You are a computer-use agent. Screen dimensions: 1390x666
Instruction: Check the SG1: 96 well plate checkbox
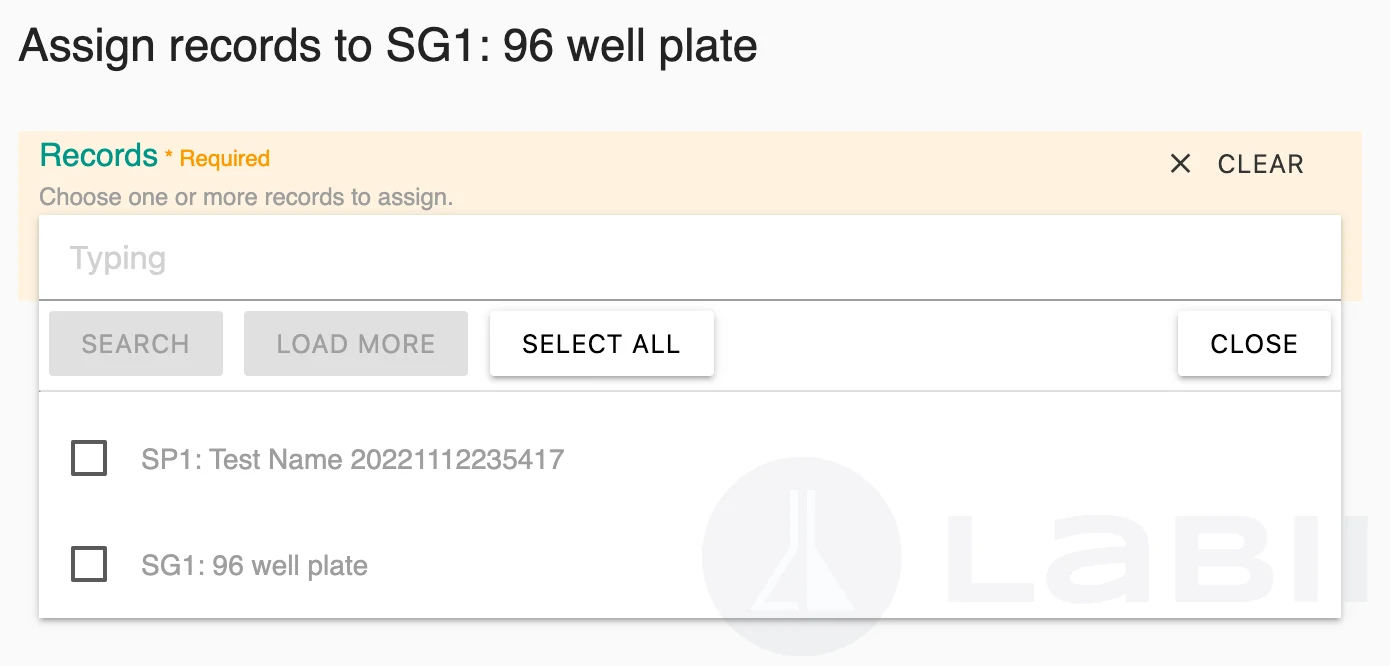pos(89,564)
